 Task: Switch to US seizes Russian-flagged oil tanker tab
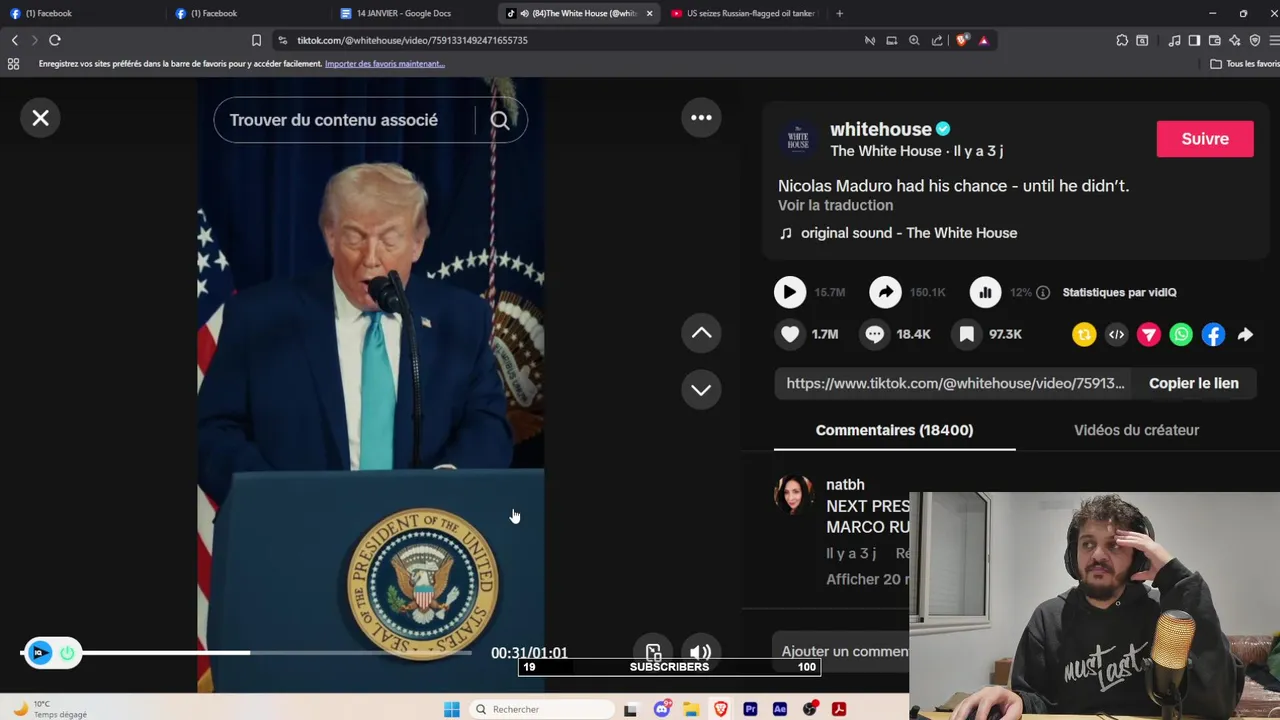745,13
